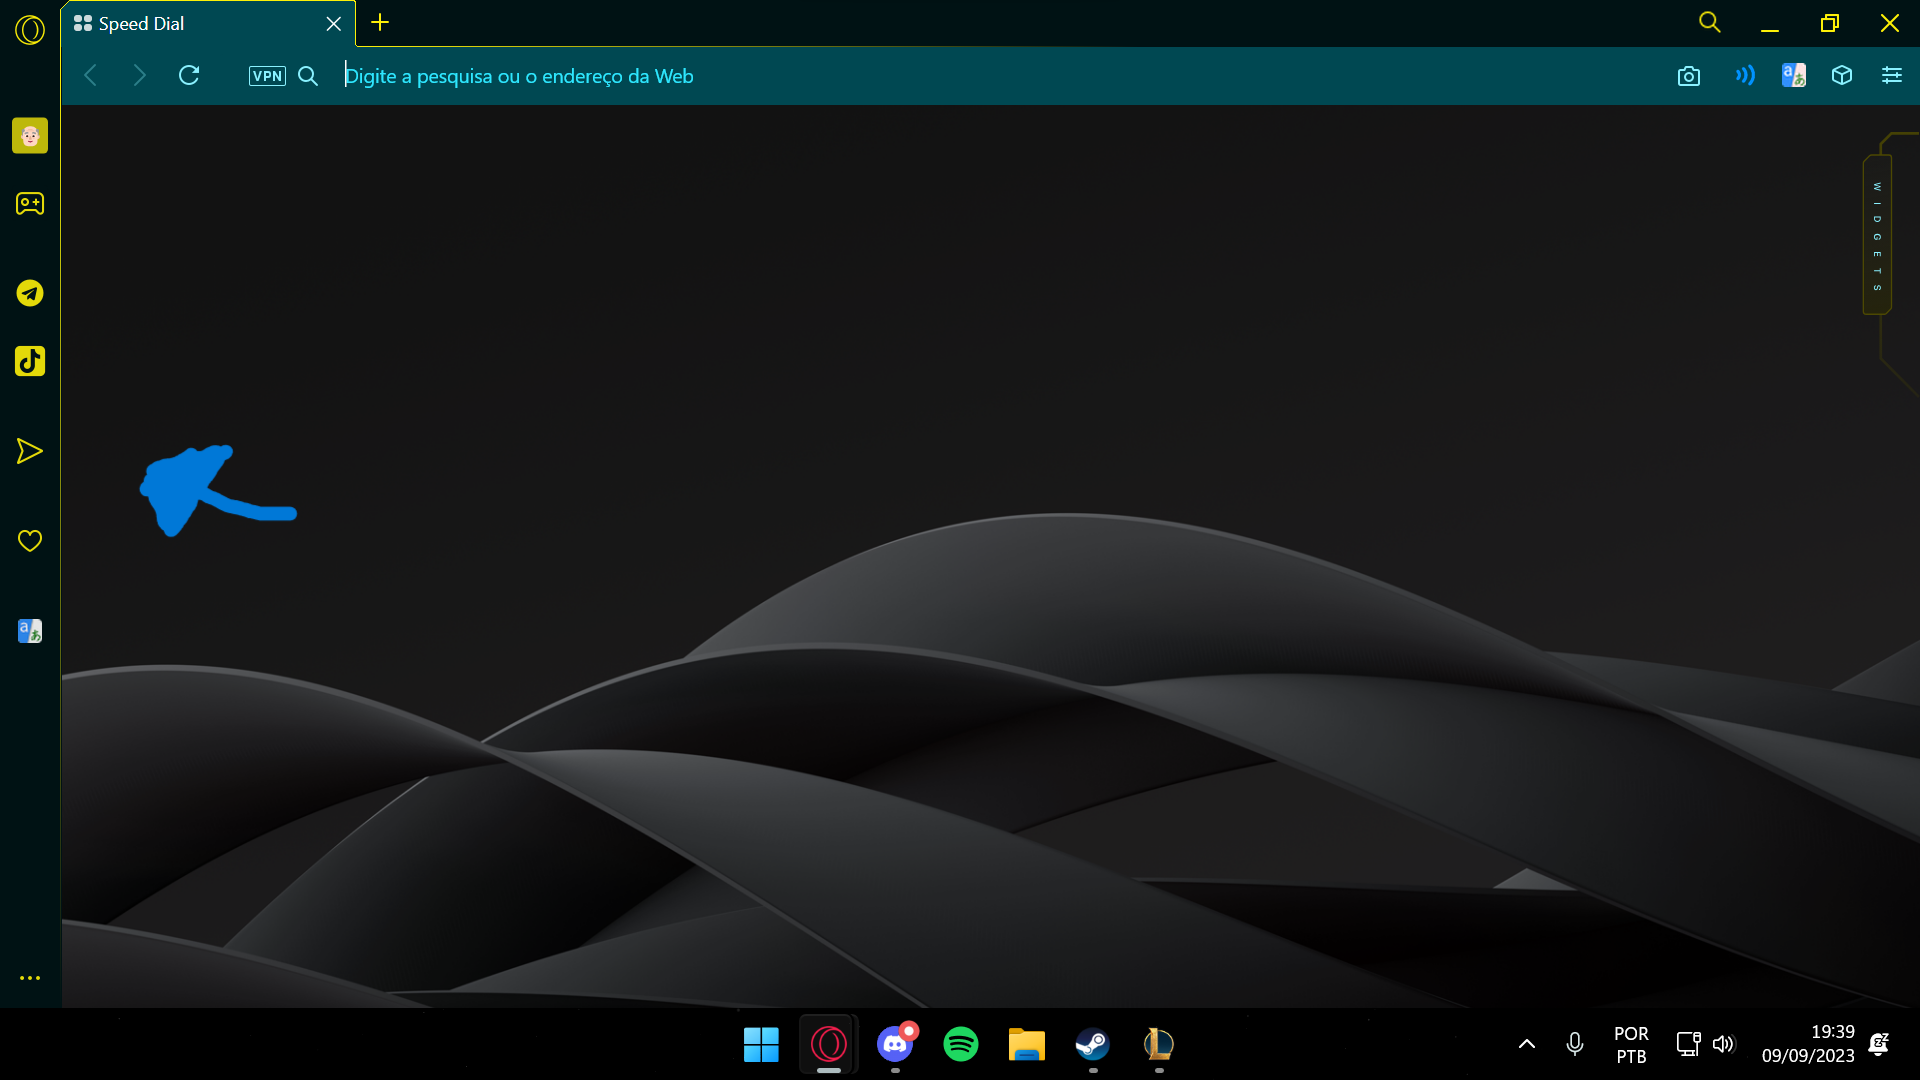1920x1080 pixels.
Task: Open the volume speaker tray icon
Action: pyautogui.click(x=1723, y=1044)
